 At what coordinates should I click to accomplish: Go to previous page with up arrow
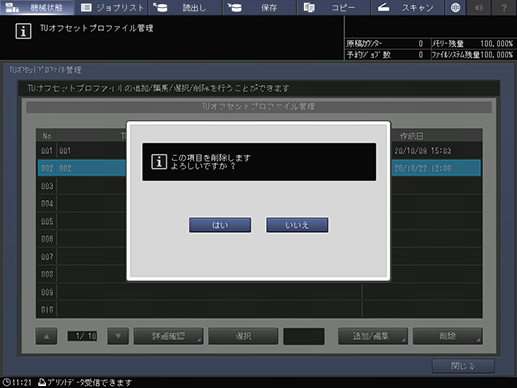[x=46, y=336]
